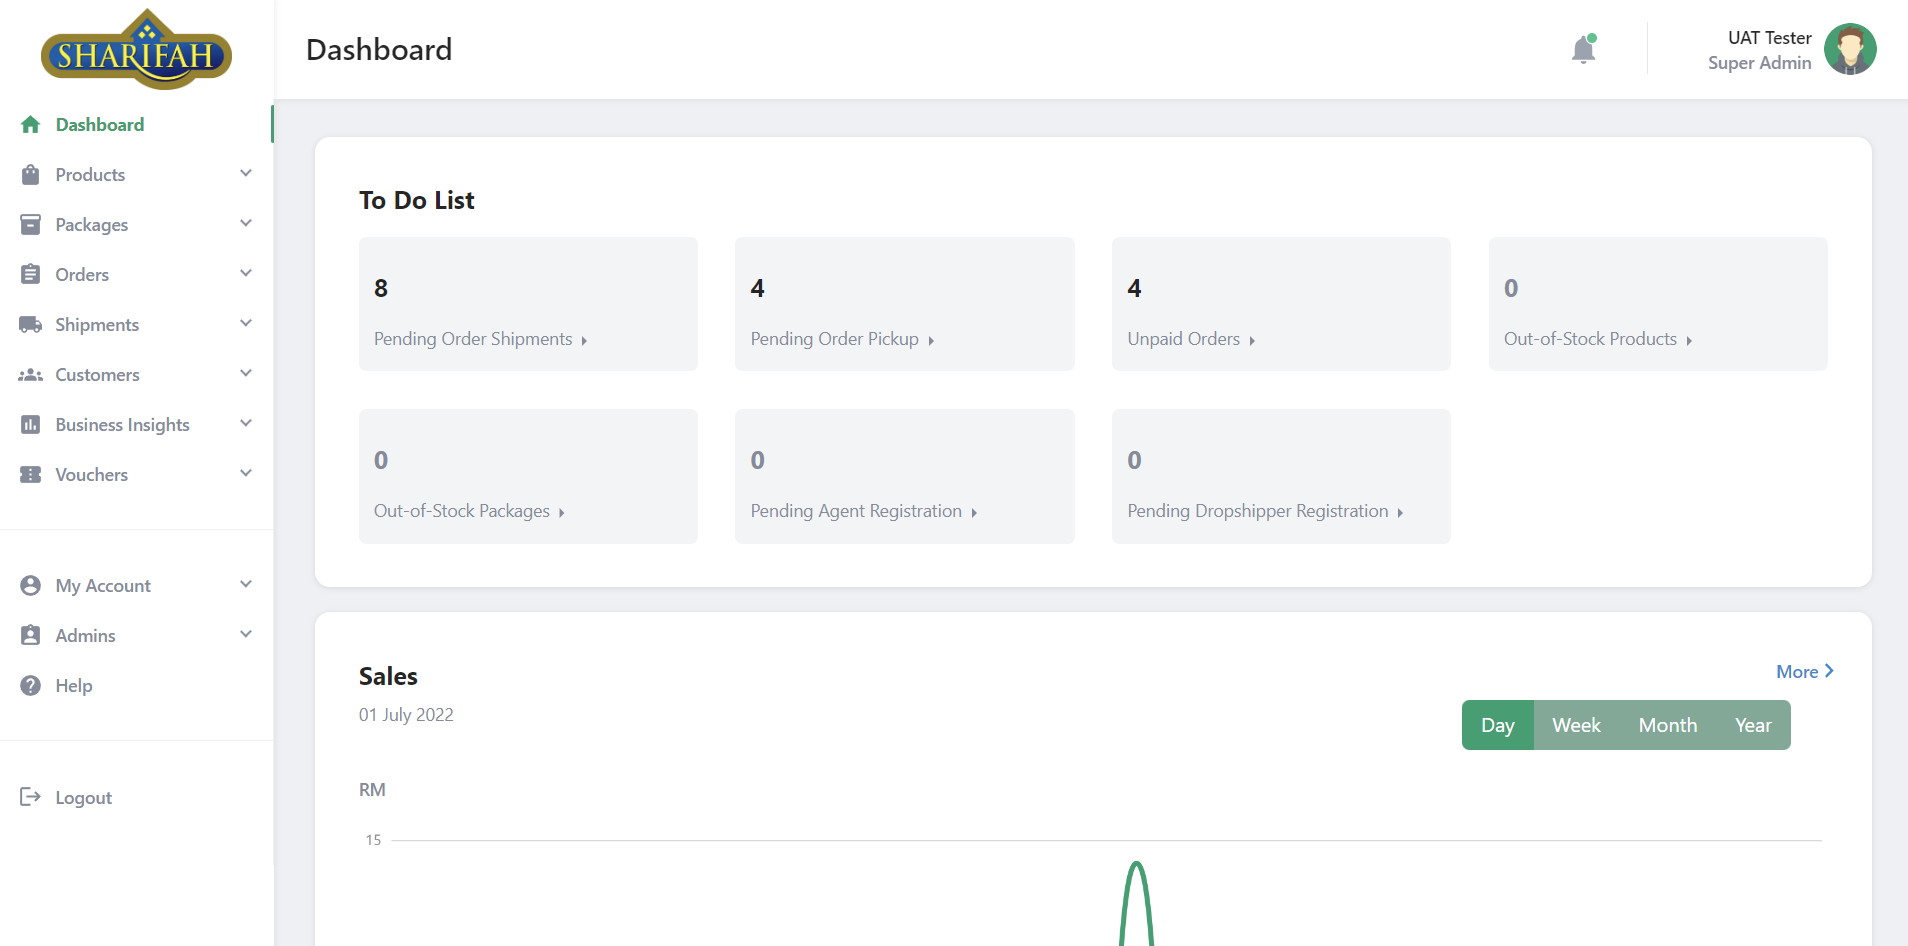Open Pending Dropshipper Registration link
The height and width of the screenshot is (946, 1908).
pyautogui.click(x=1265, y=511)
